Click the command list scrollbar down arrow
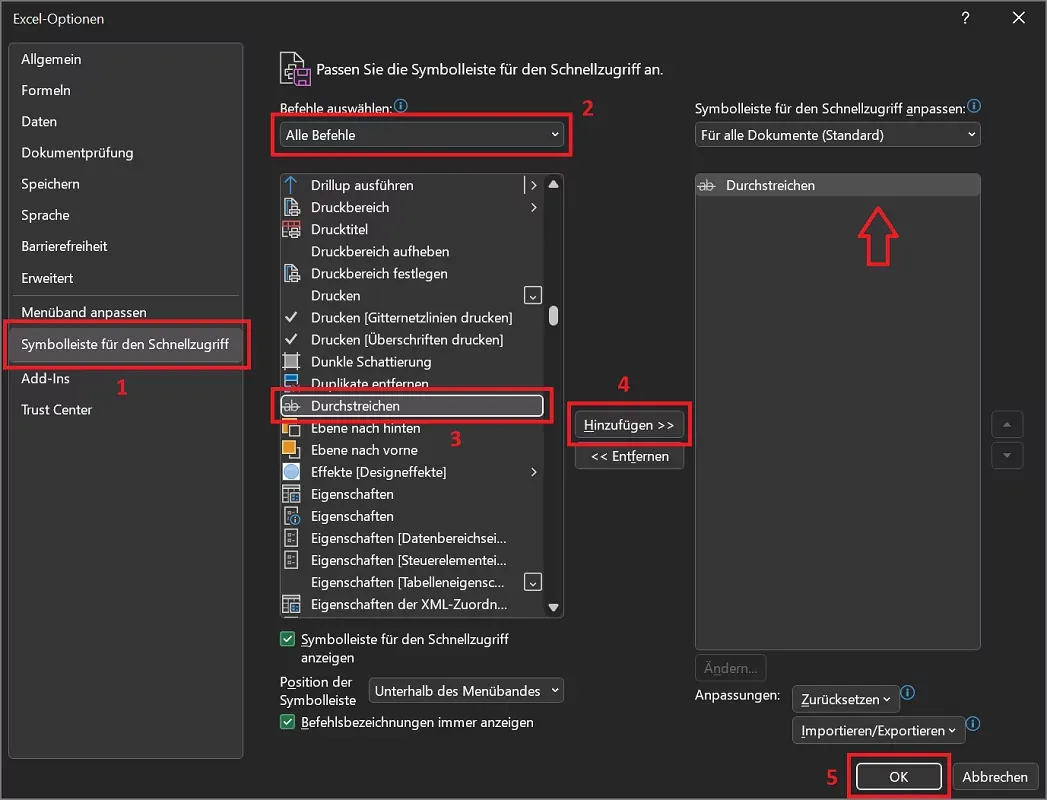1047x800 pixels. tap(553, 606)
